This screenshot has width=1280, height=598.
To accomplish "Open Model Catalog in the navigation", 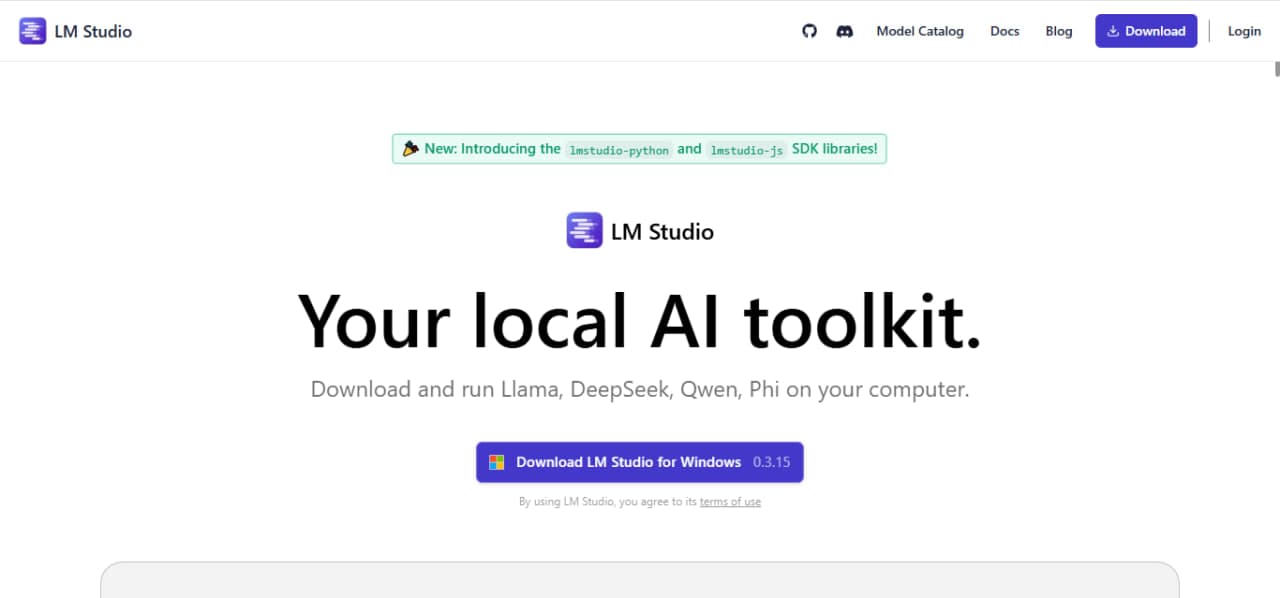I will pos(920,31).
